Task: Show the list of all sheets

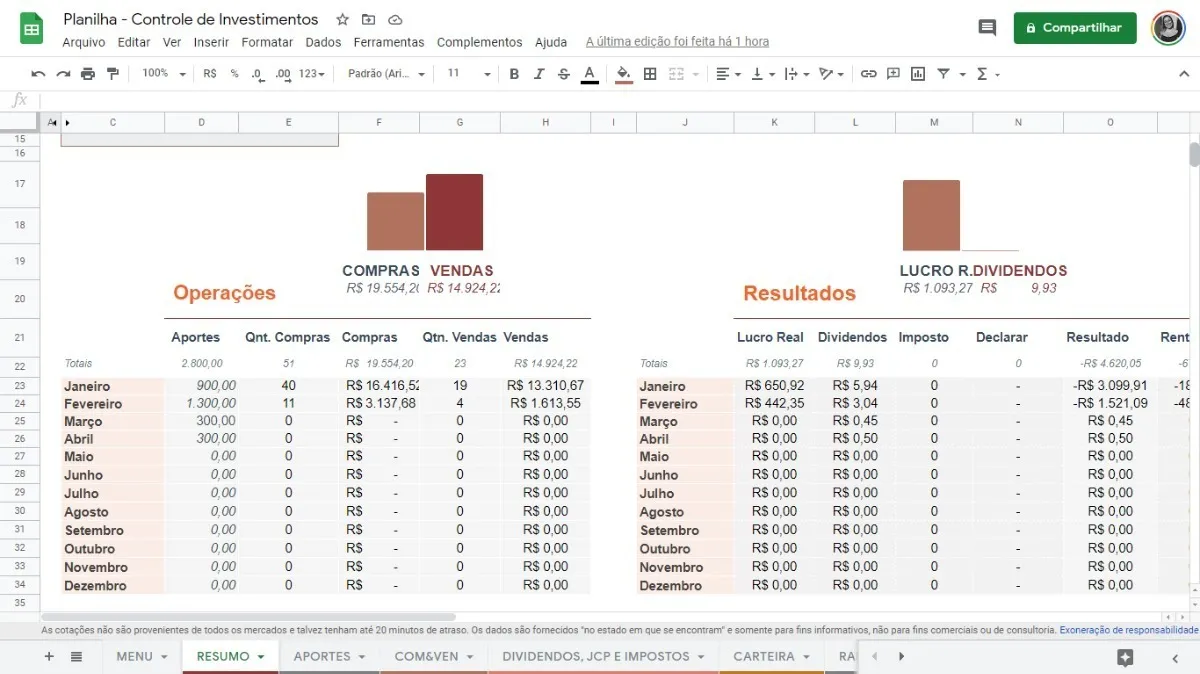Action: tap(76, 656)
